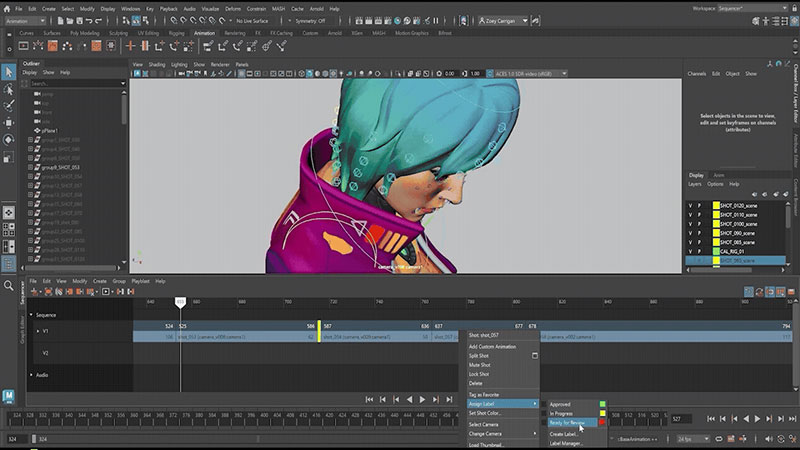Expand the V1 video track
Screen dimensions: 800x450
coord(38,331)
